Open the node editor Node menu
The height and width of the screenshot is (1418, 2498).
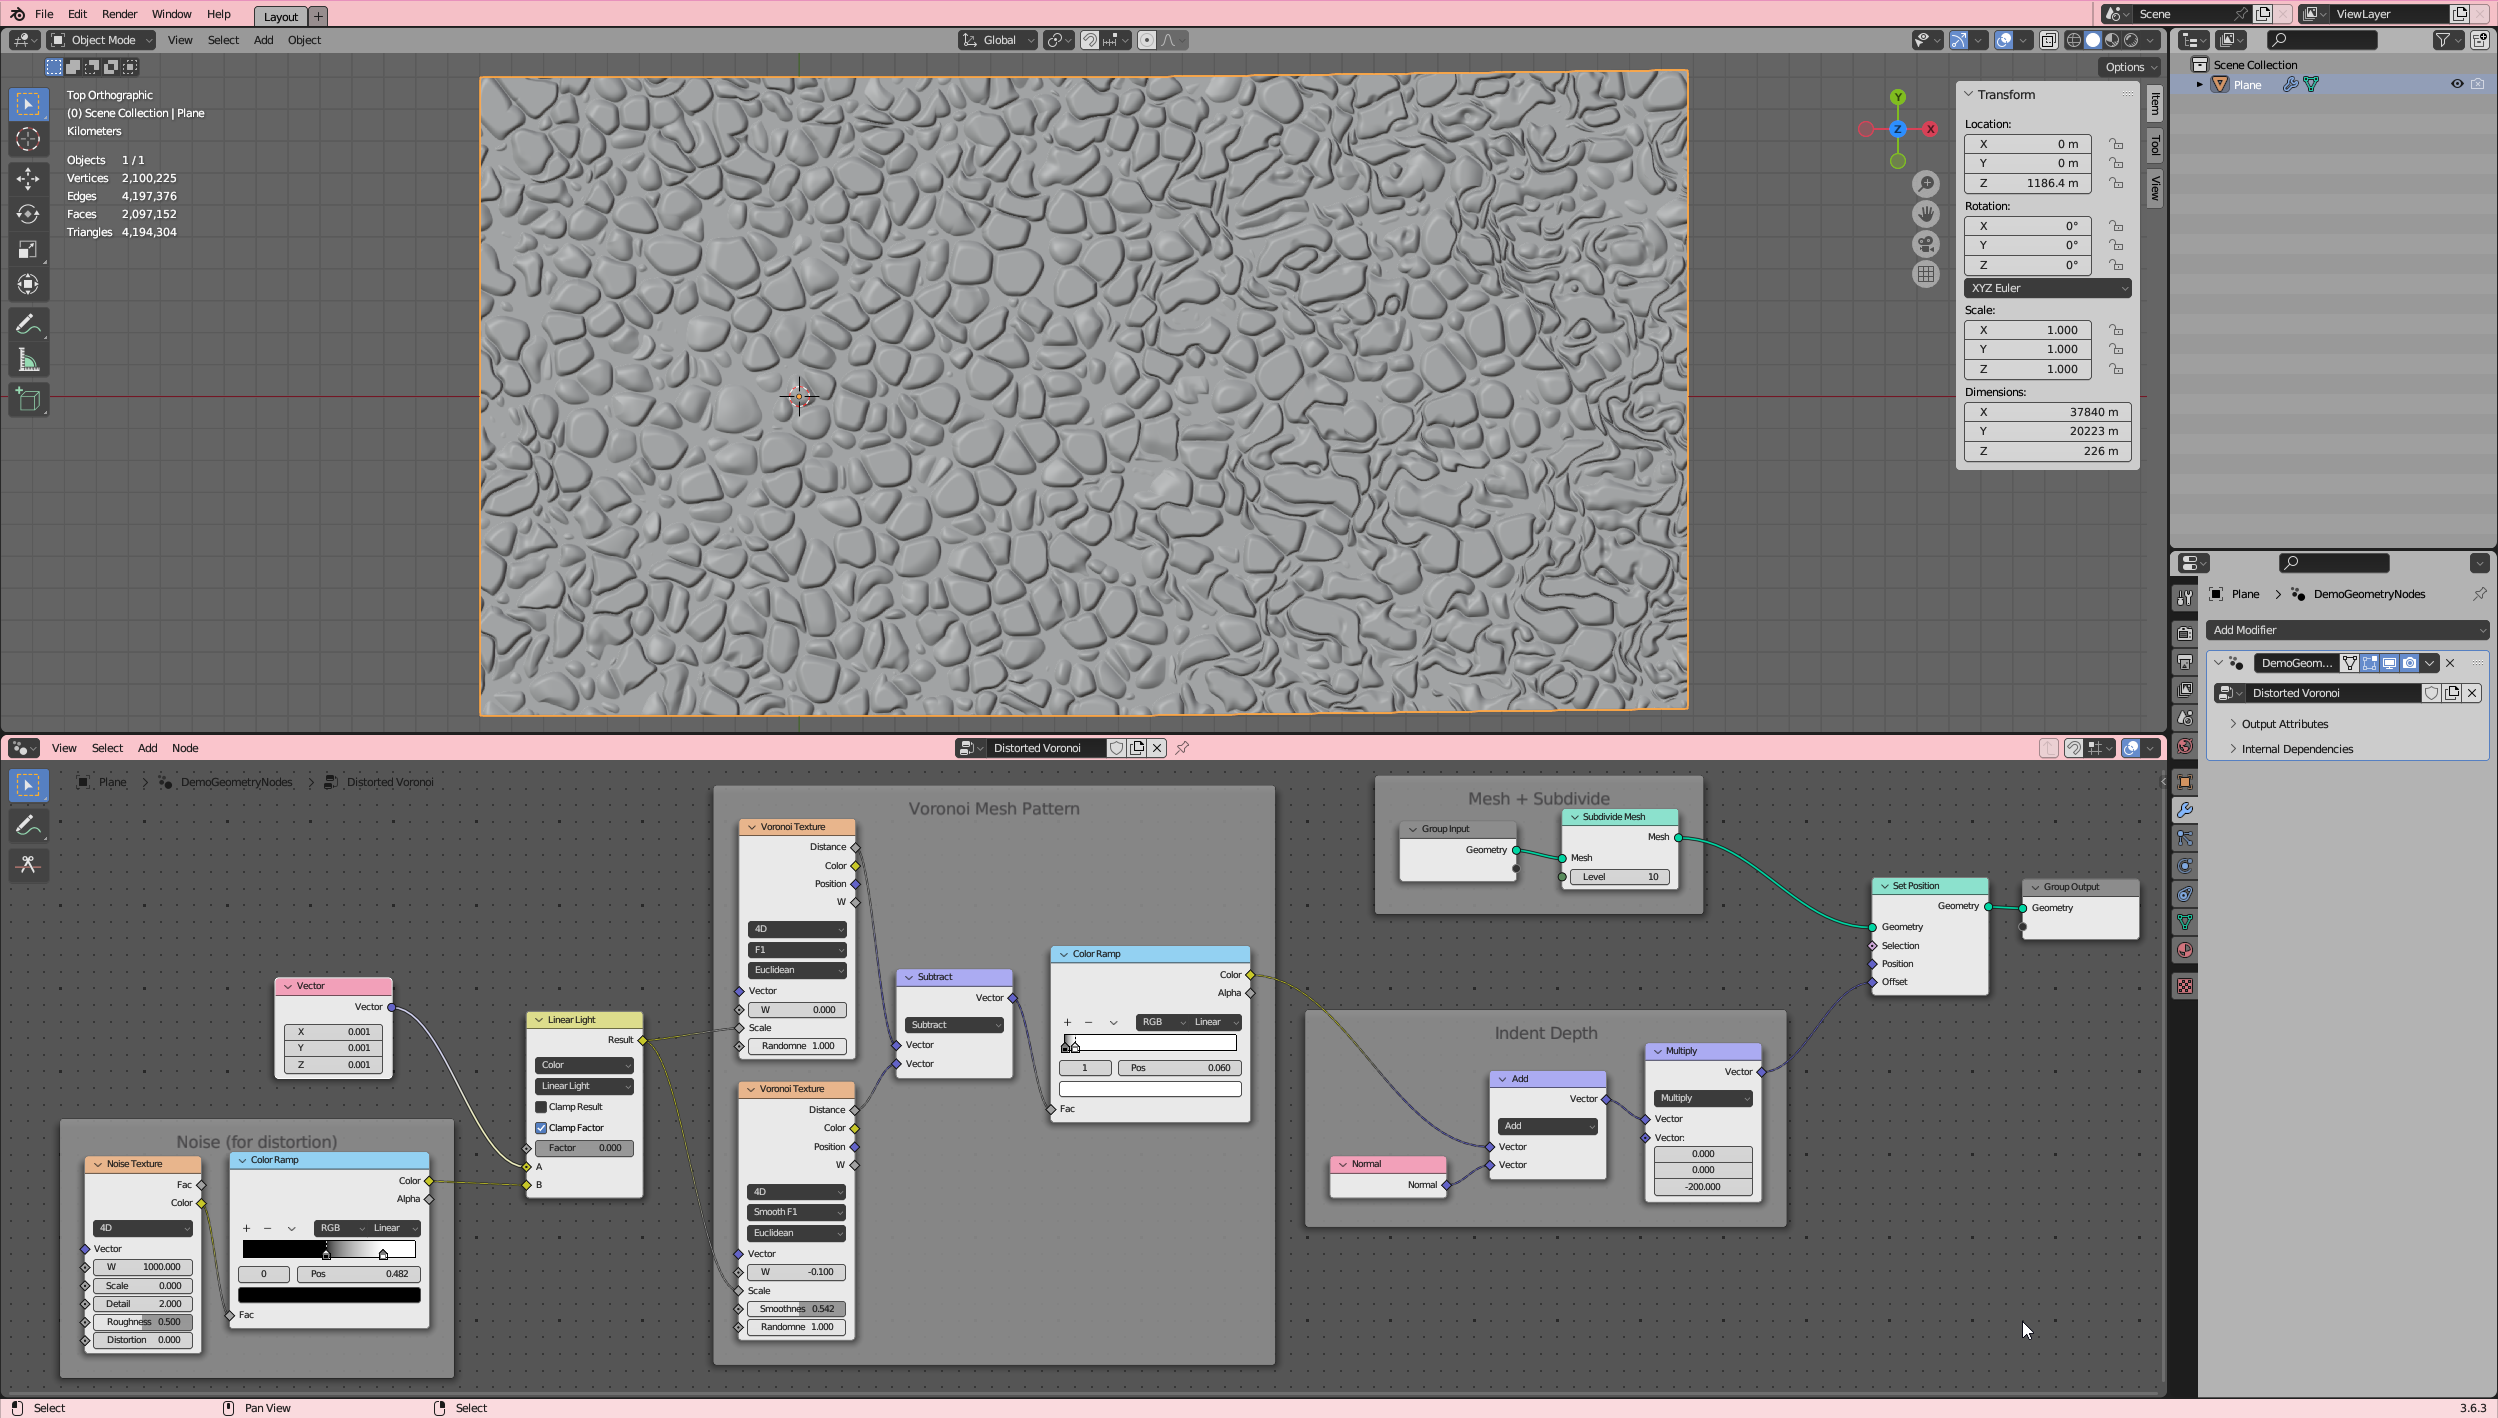click(185, 748)
